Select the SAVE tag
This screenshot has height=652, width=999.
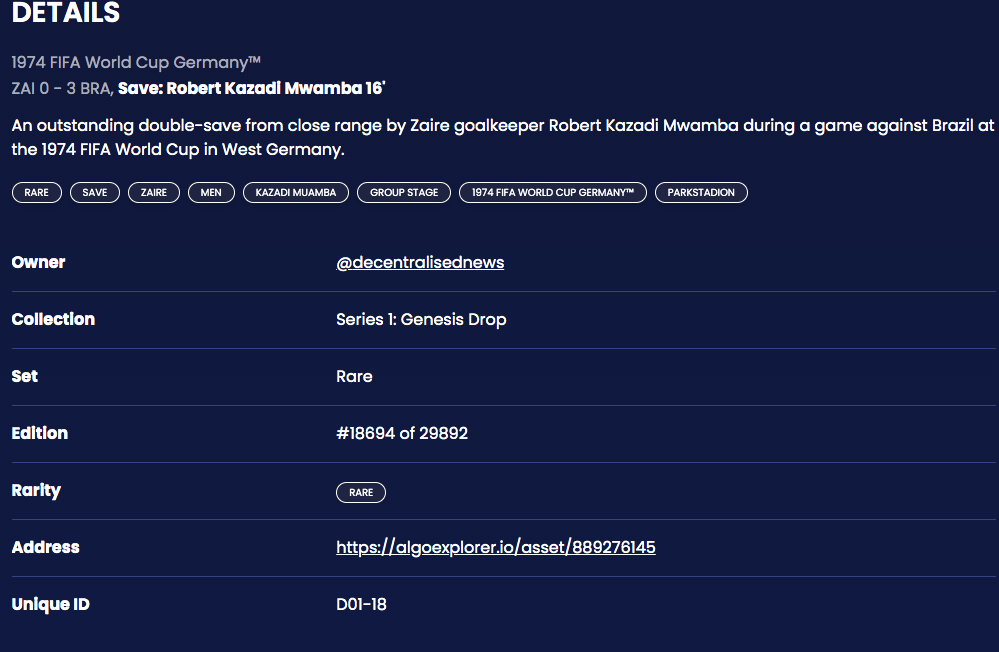(95, 192)
